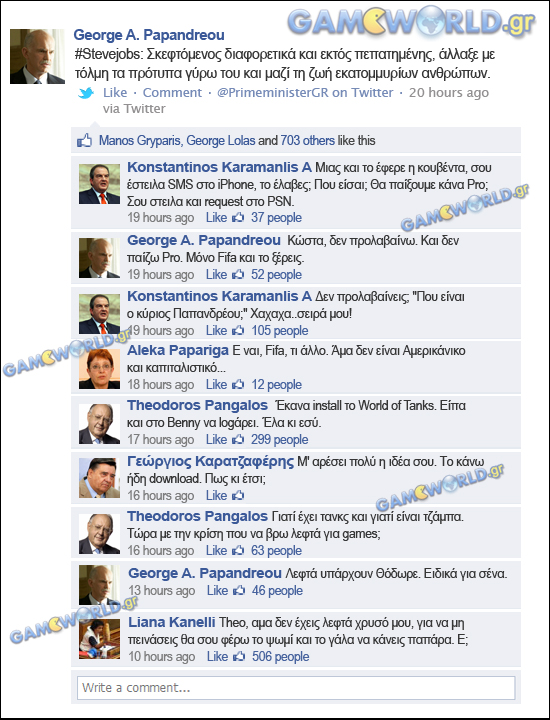The height and width of the screenshot is (720, 550).
Task: Like the main Stevejobs post
Action: coord(115,92)
